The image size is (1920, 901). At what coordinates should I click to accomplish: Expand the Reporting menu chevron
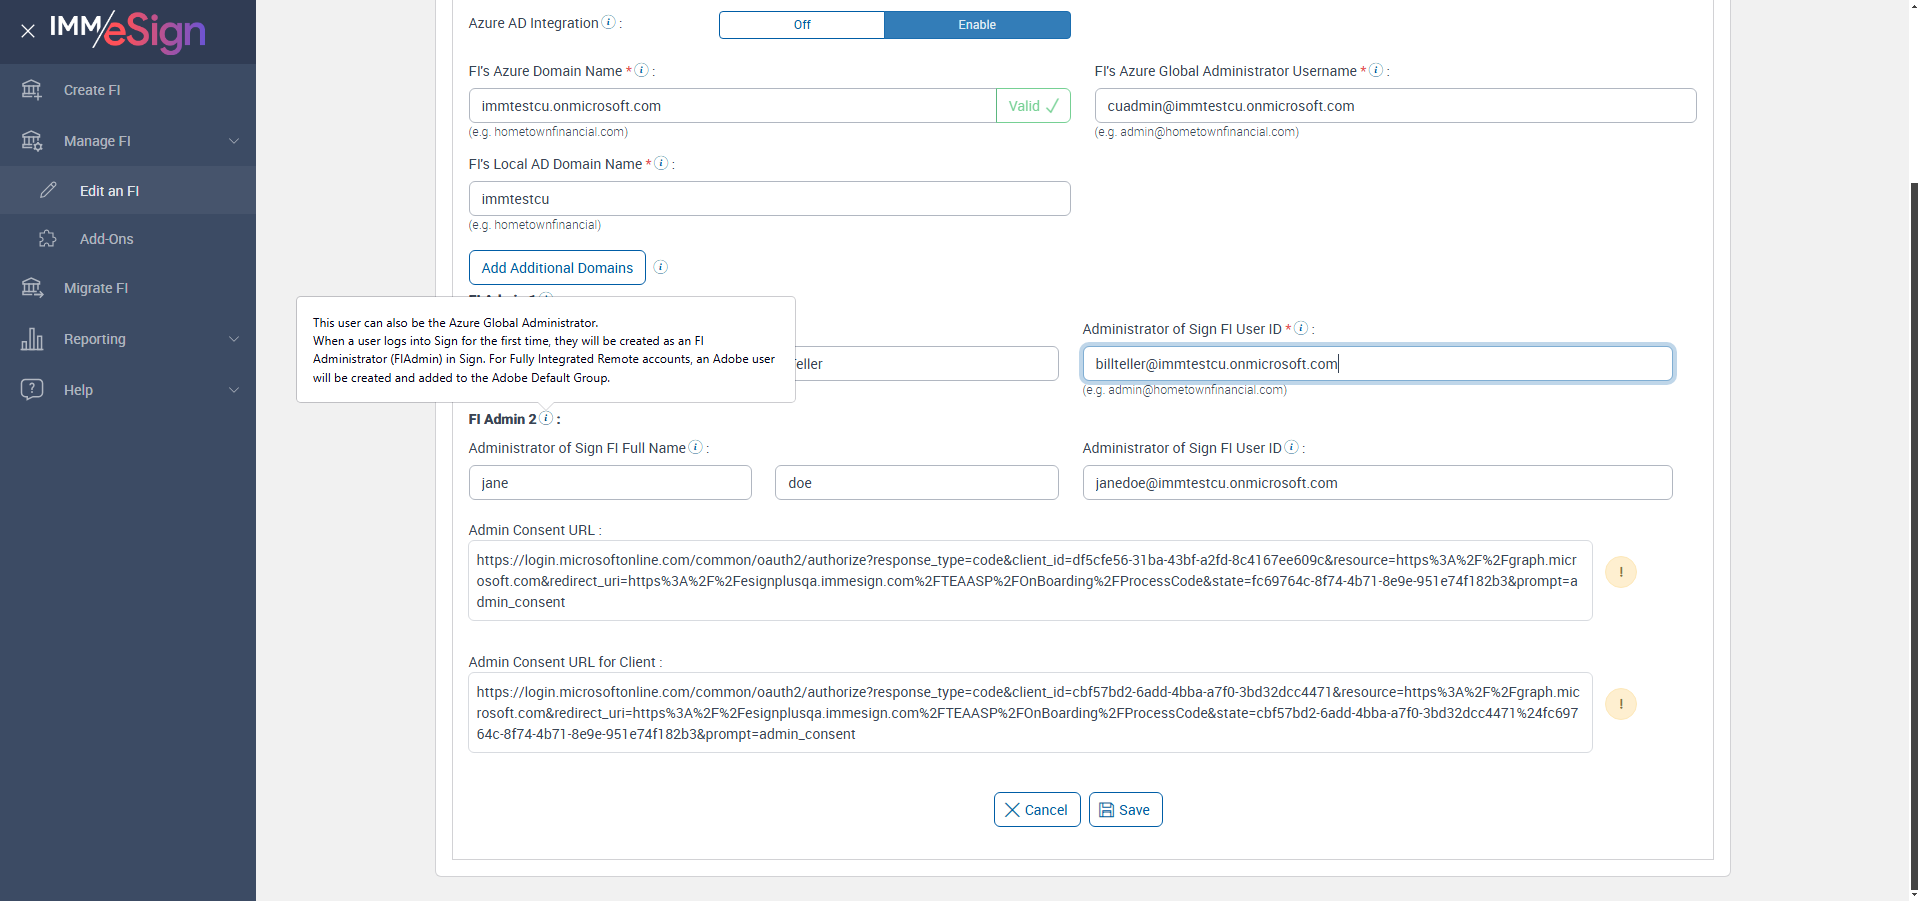(234, 339)
